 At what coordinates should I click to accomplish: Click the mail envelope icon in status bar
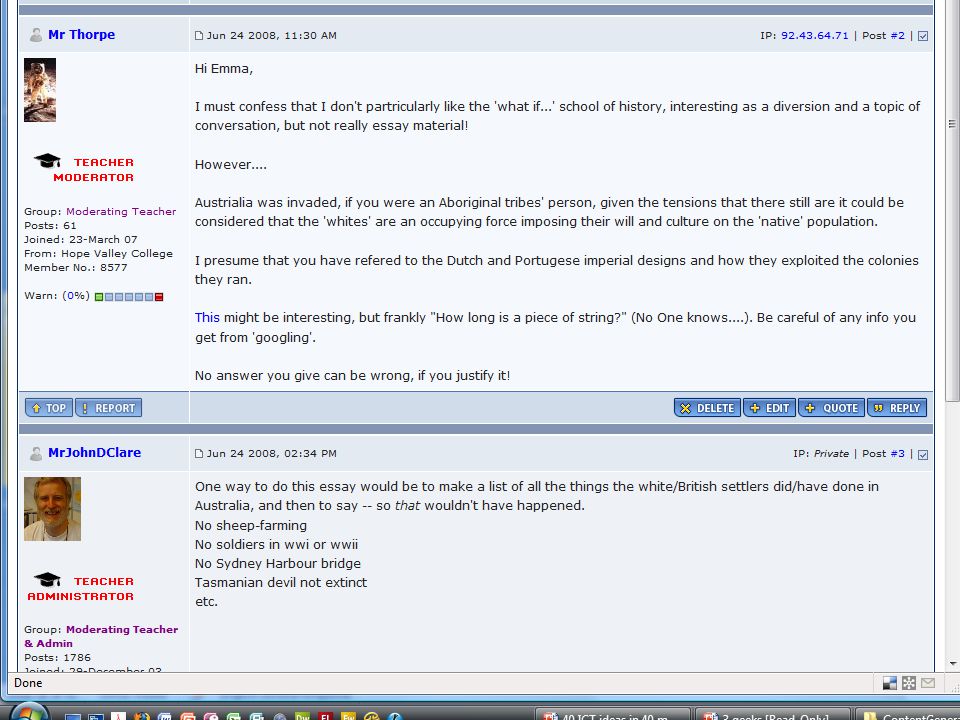coord(928,683)
